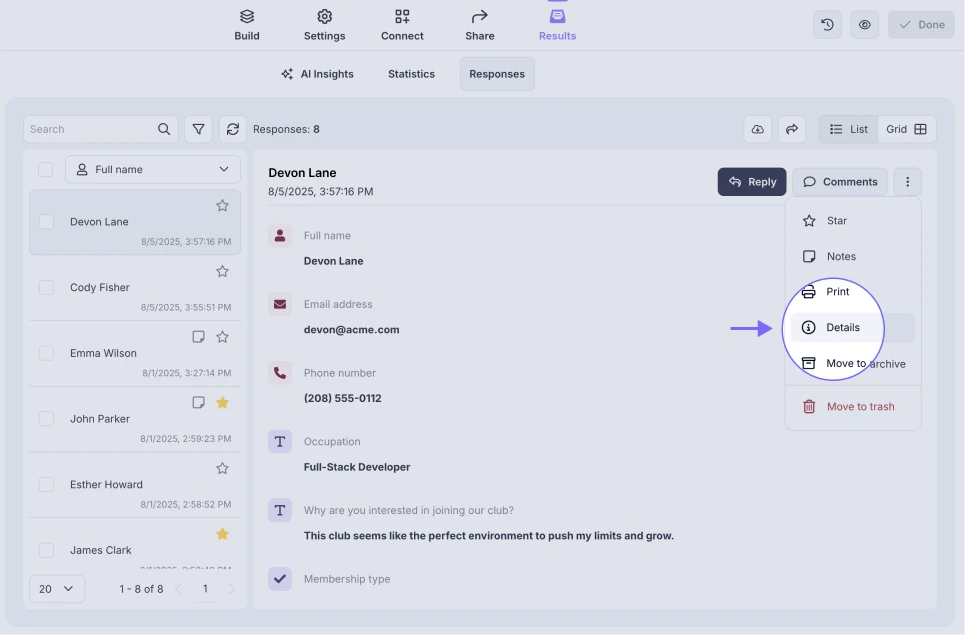Choose Details from the menu
This screenshot has width=965, height=635.
(842, 328)
